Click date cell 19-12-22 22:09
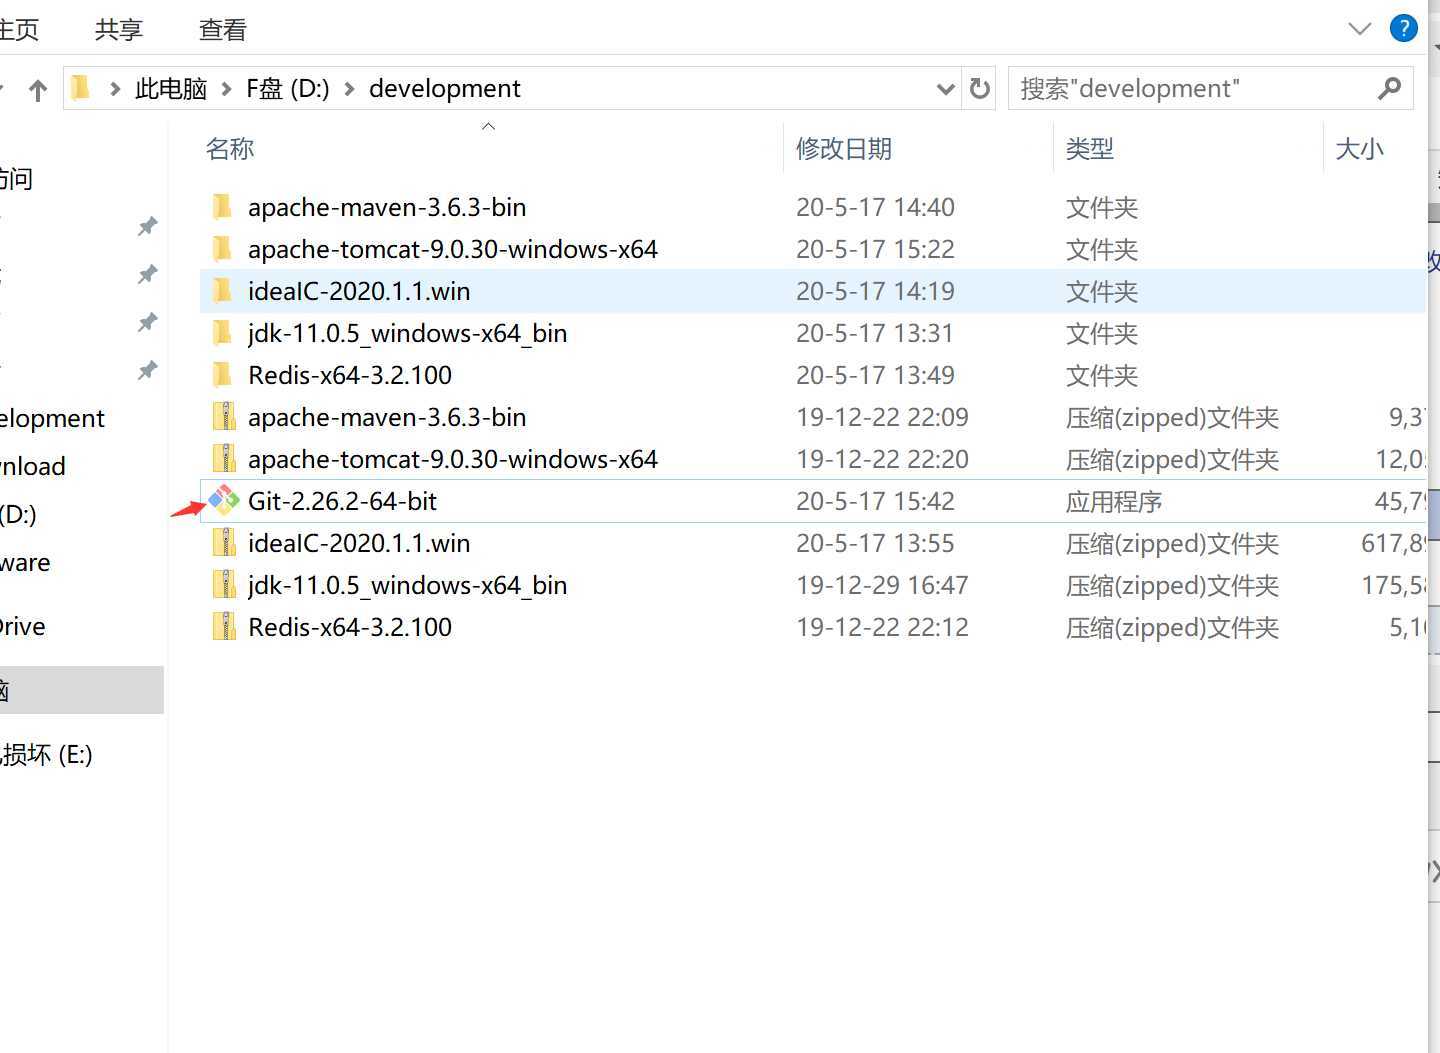The width and height of the screenshot is (1440, 1053). [882, 417]
